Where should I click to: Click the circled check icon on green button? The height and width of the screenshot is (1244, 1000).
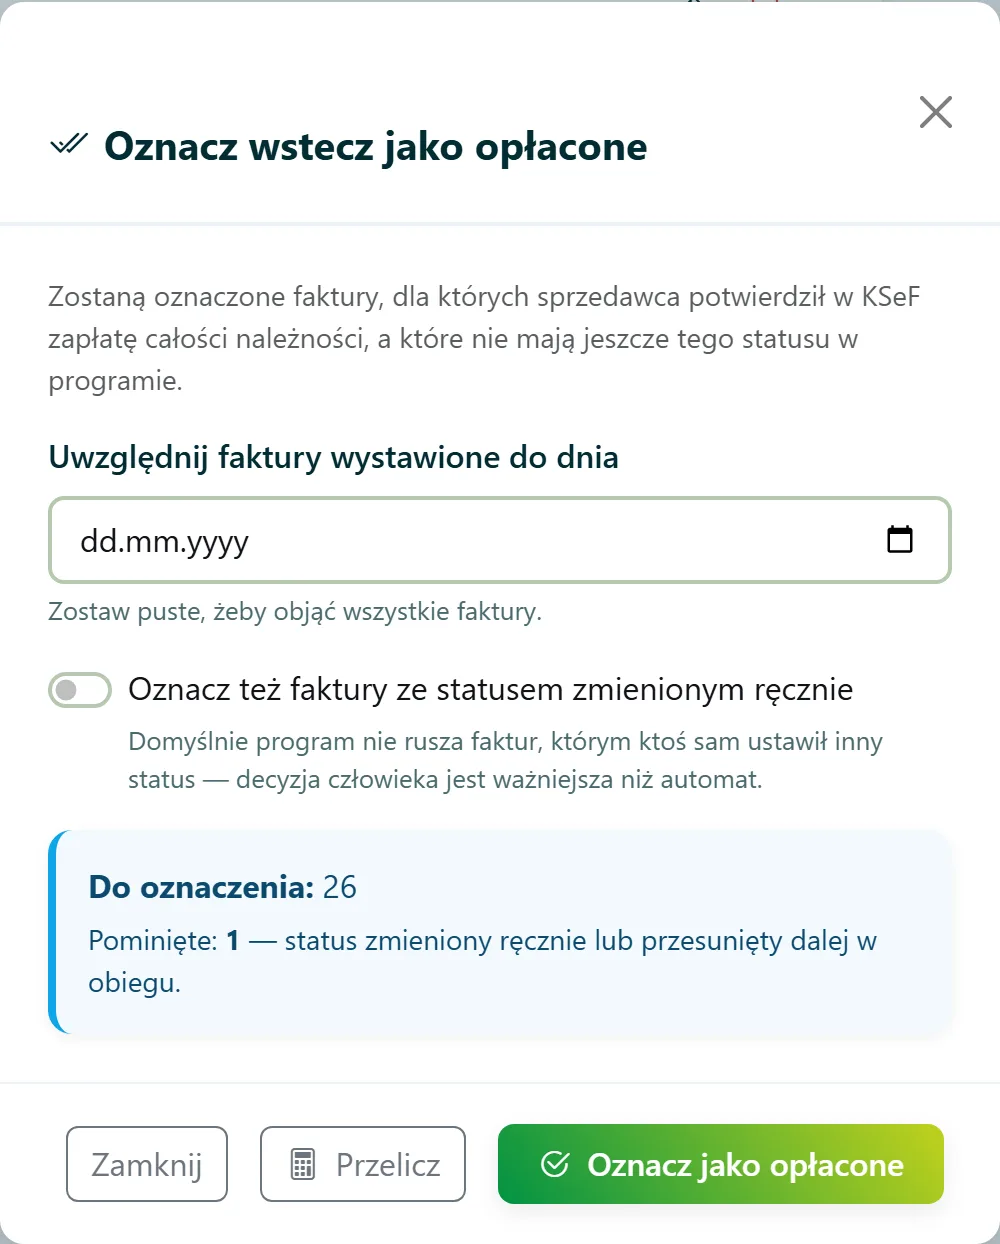click(x=555, y=1164)
